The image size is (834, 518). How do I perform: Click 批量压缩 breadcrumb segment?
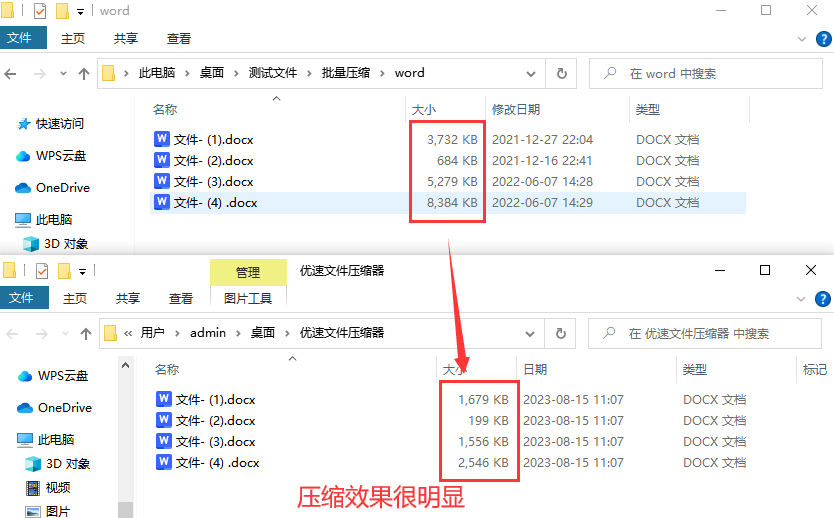[346, 73]
